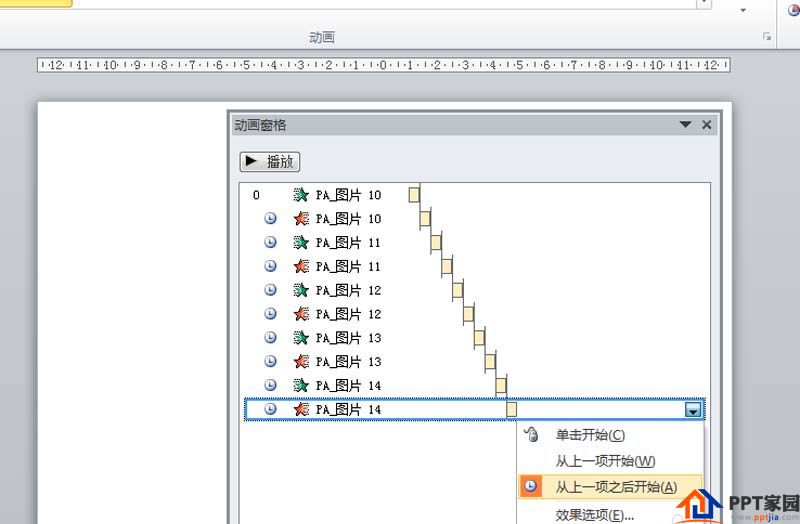Select red-star row text PA_图片 13
This screenshot has width=800, height=524.
click(348, 361)
